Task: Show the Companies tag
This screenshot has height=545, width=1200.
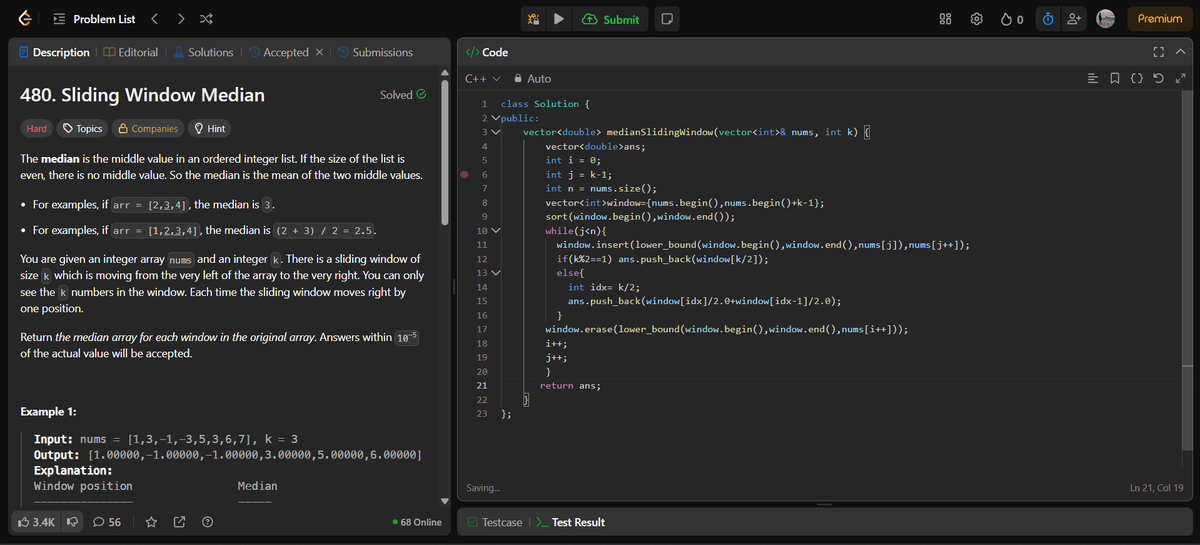Action: [x=148, y=128]
